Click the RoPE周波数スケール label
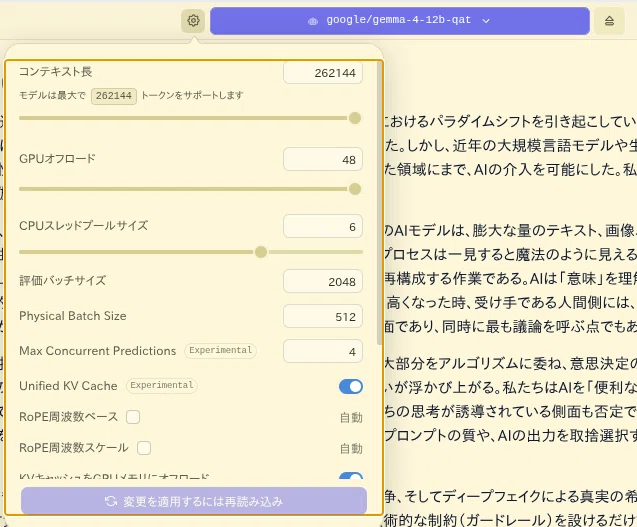 pyautogui.click(x=74, y=448)
